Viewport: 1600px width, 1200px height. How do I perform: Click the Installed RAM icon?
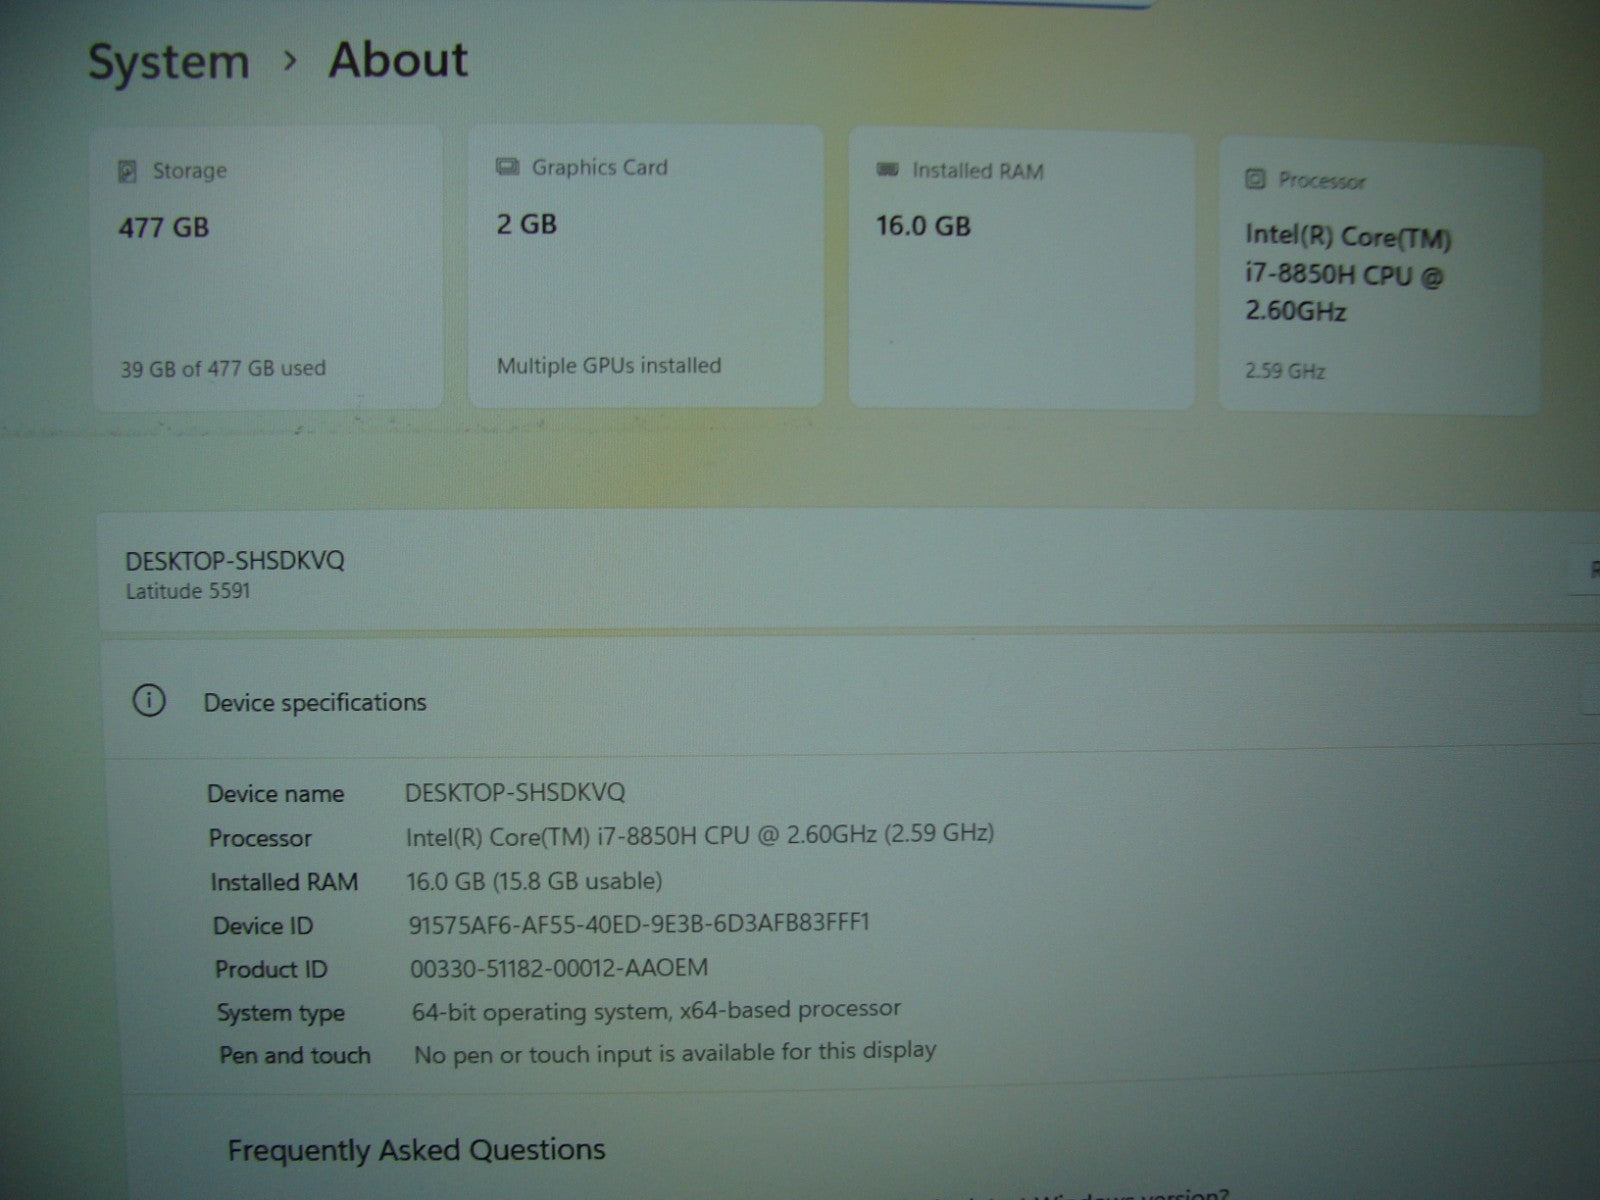click(x=887, y=171)
